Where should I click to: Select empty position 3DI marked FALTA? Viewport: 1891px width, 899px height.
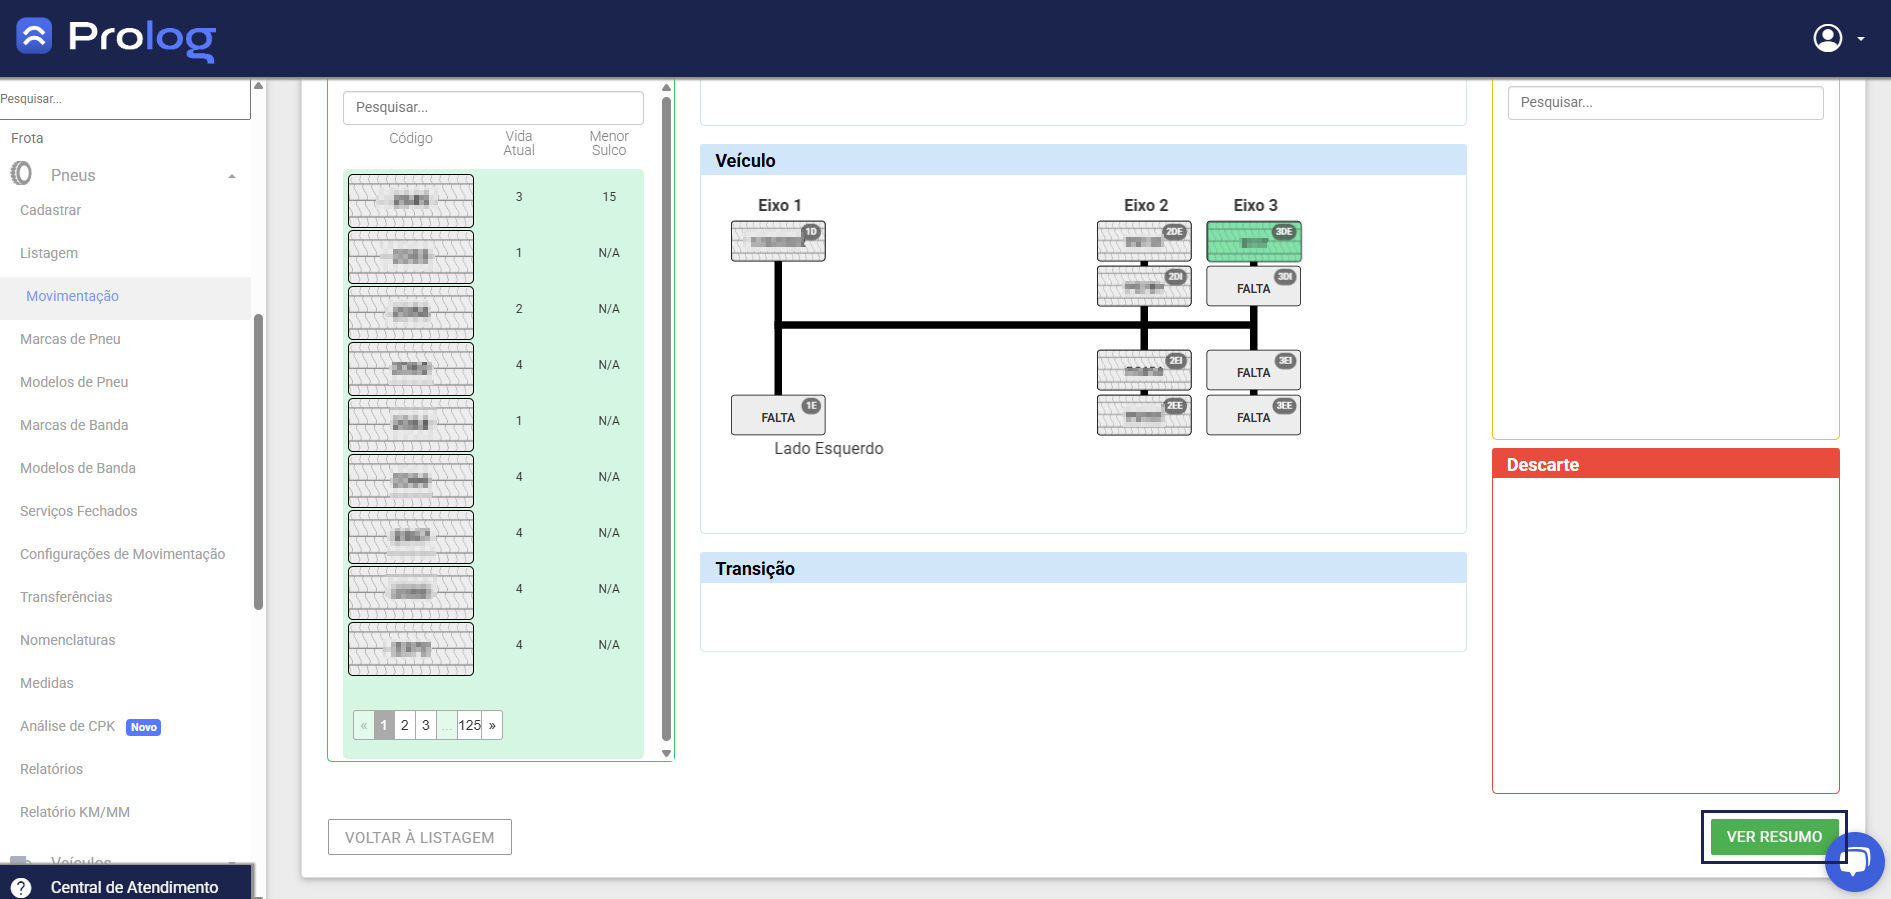pyautogui.click(x=1254, y=286)
